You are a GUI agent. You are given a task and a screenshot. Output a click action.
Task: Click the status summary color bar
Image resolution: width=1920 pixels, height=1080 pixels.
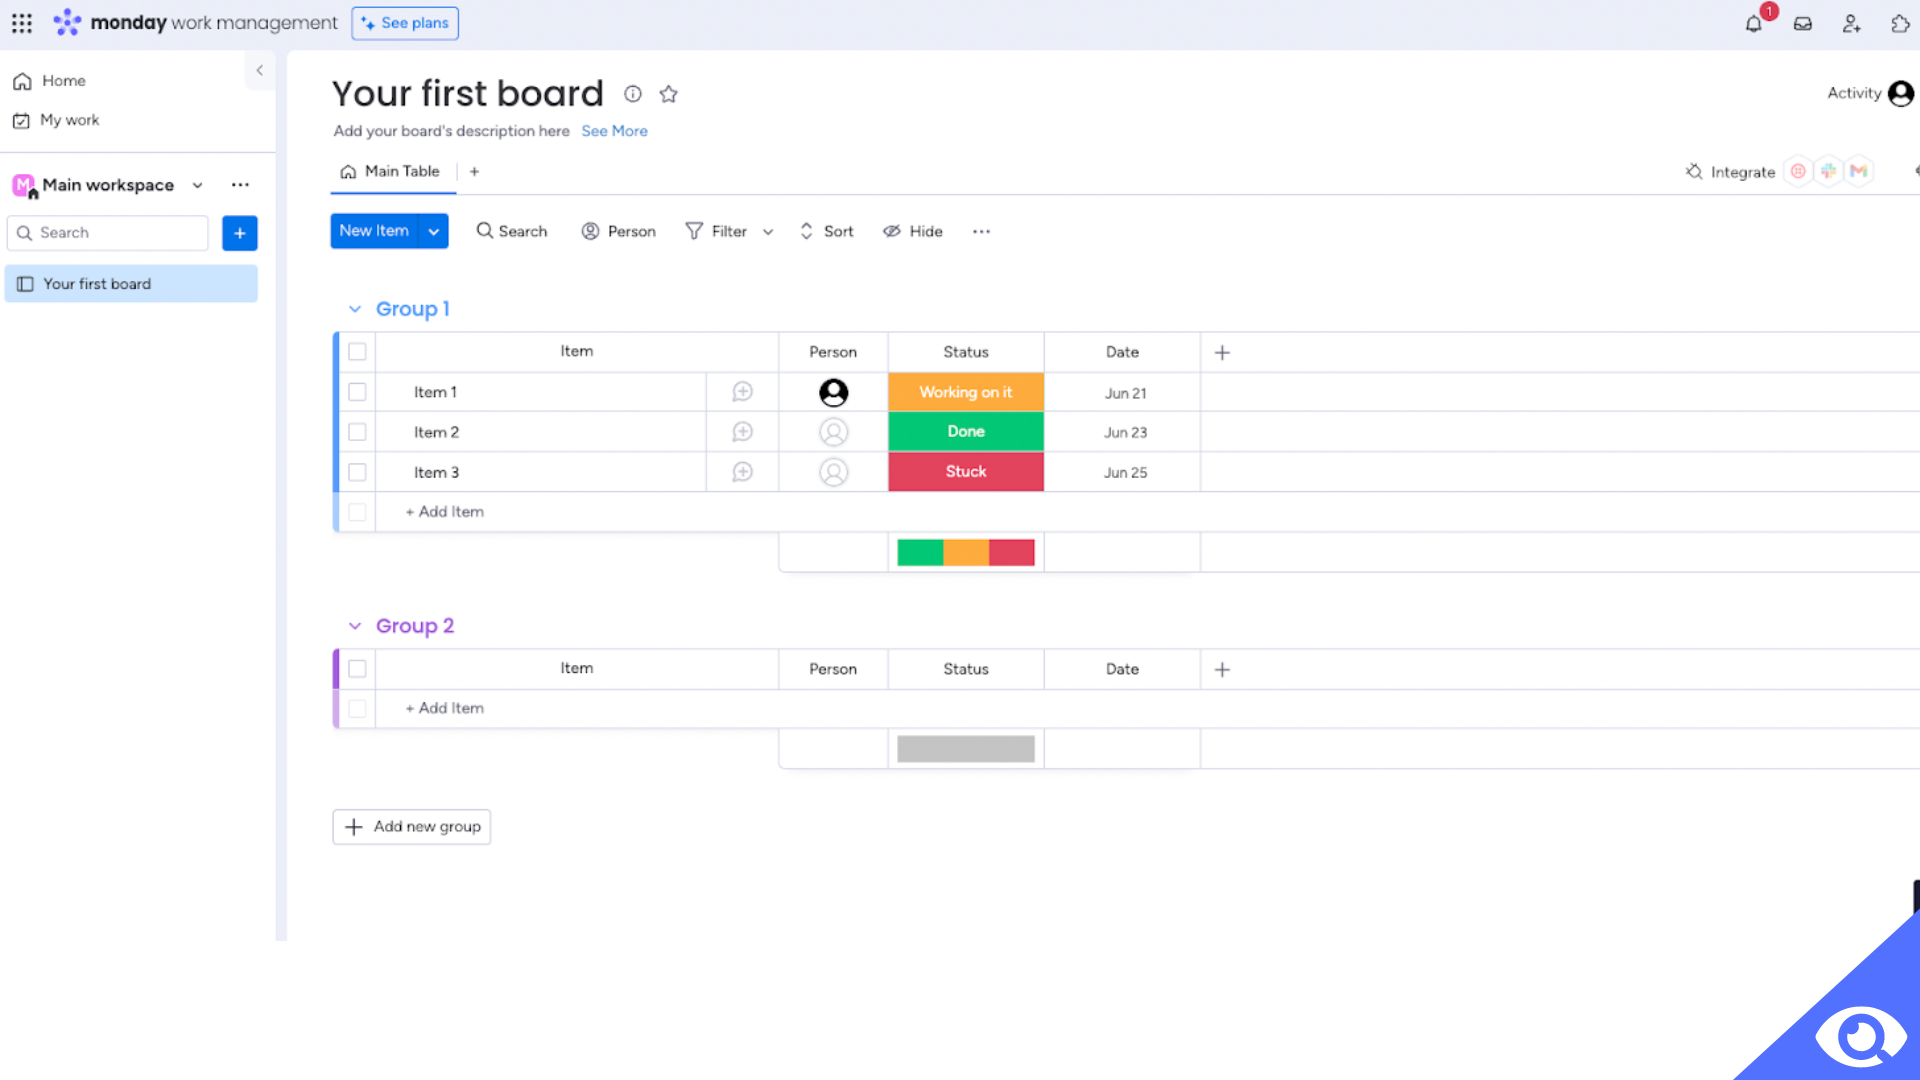click(x=965, y=551)
